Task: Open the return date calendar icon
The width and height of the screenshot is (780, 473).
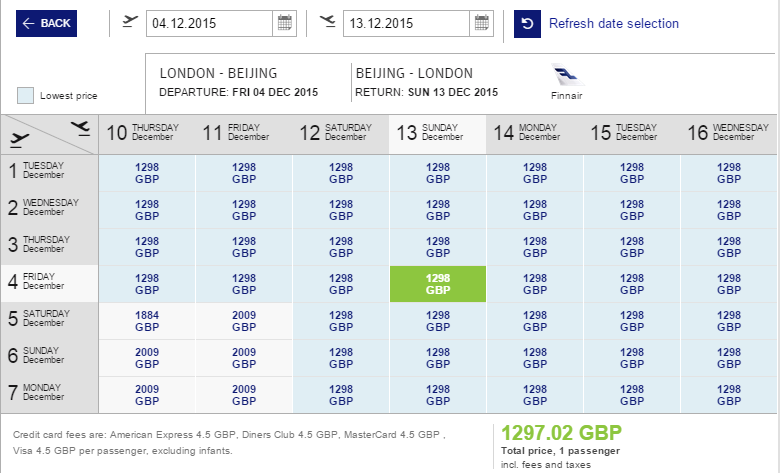Action: [482, 23]
